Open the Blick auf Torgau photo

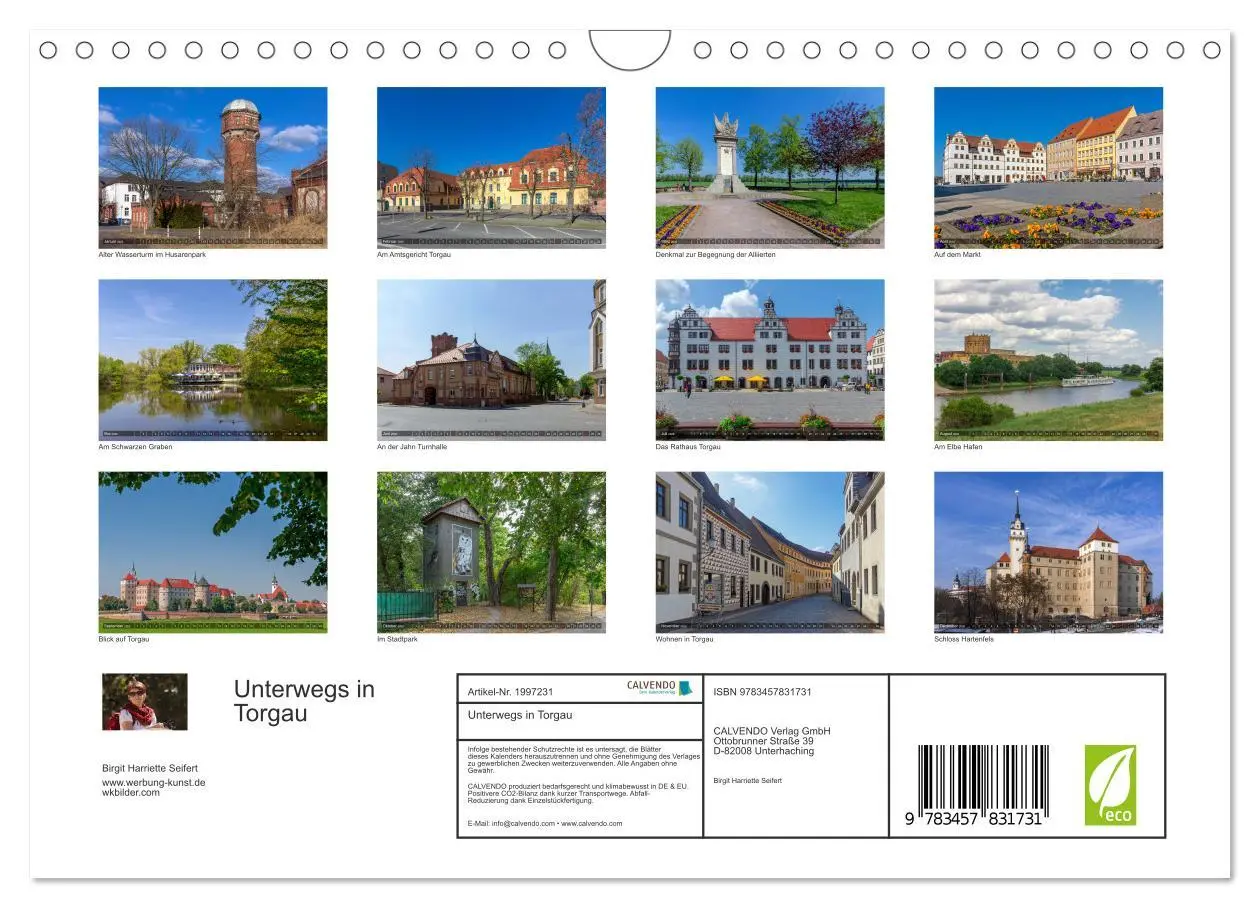[213, 552]
